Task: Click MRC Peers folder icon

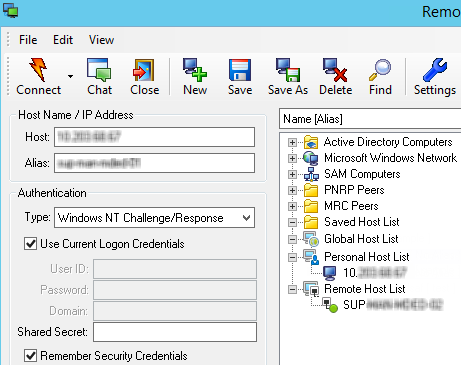Action: (311, 206)
